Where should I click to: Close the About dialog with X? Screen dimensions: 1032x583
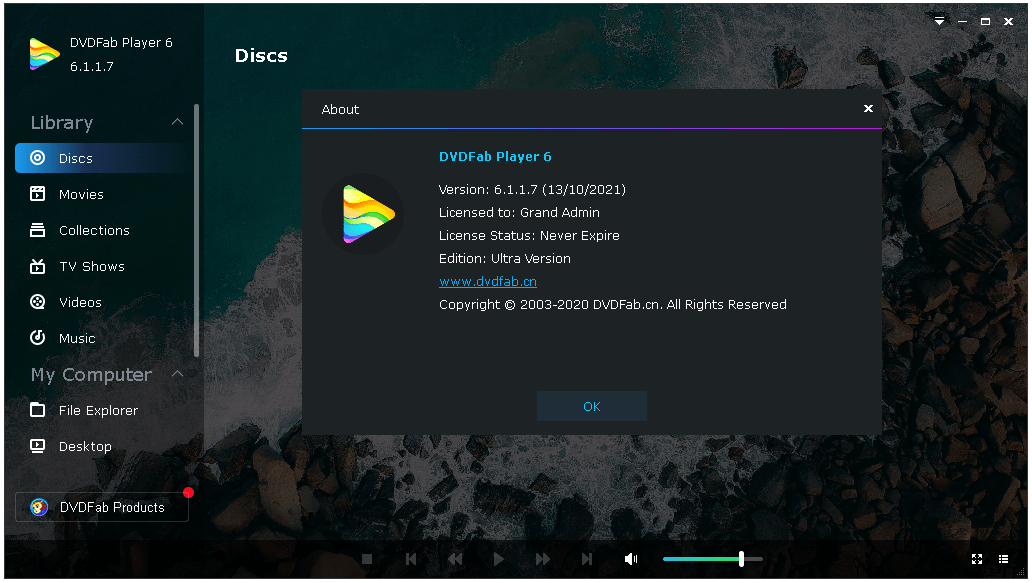click(868, 109)
